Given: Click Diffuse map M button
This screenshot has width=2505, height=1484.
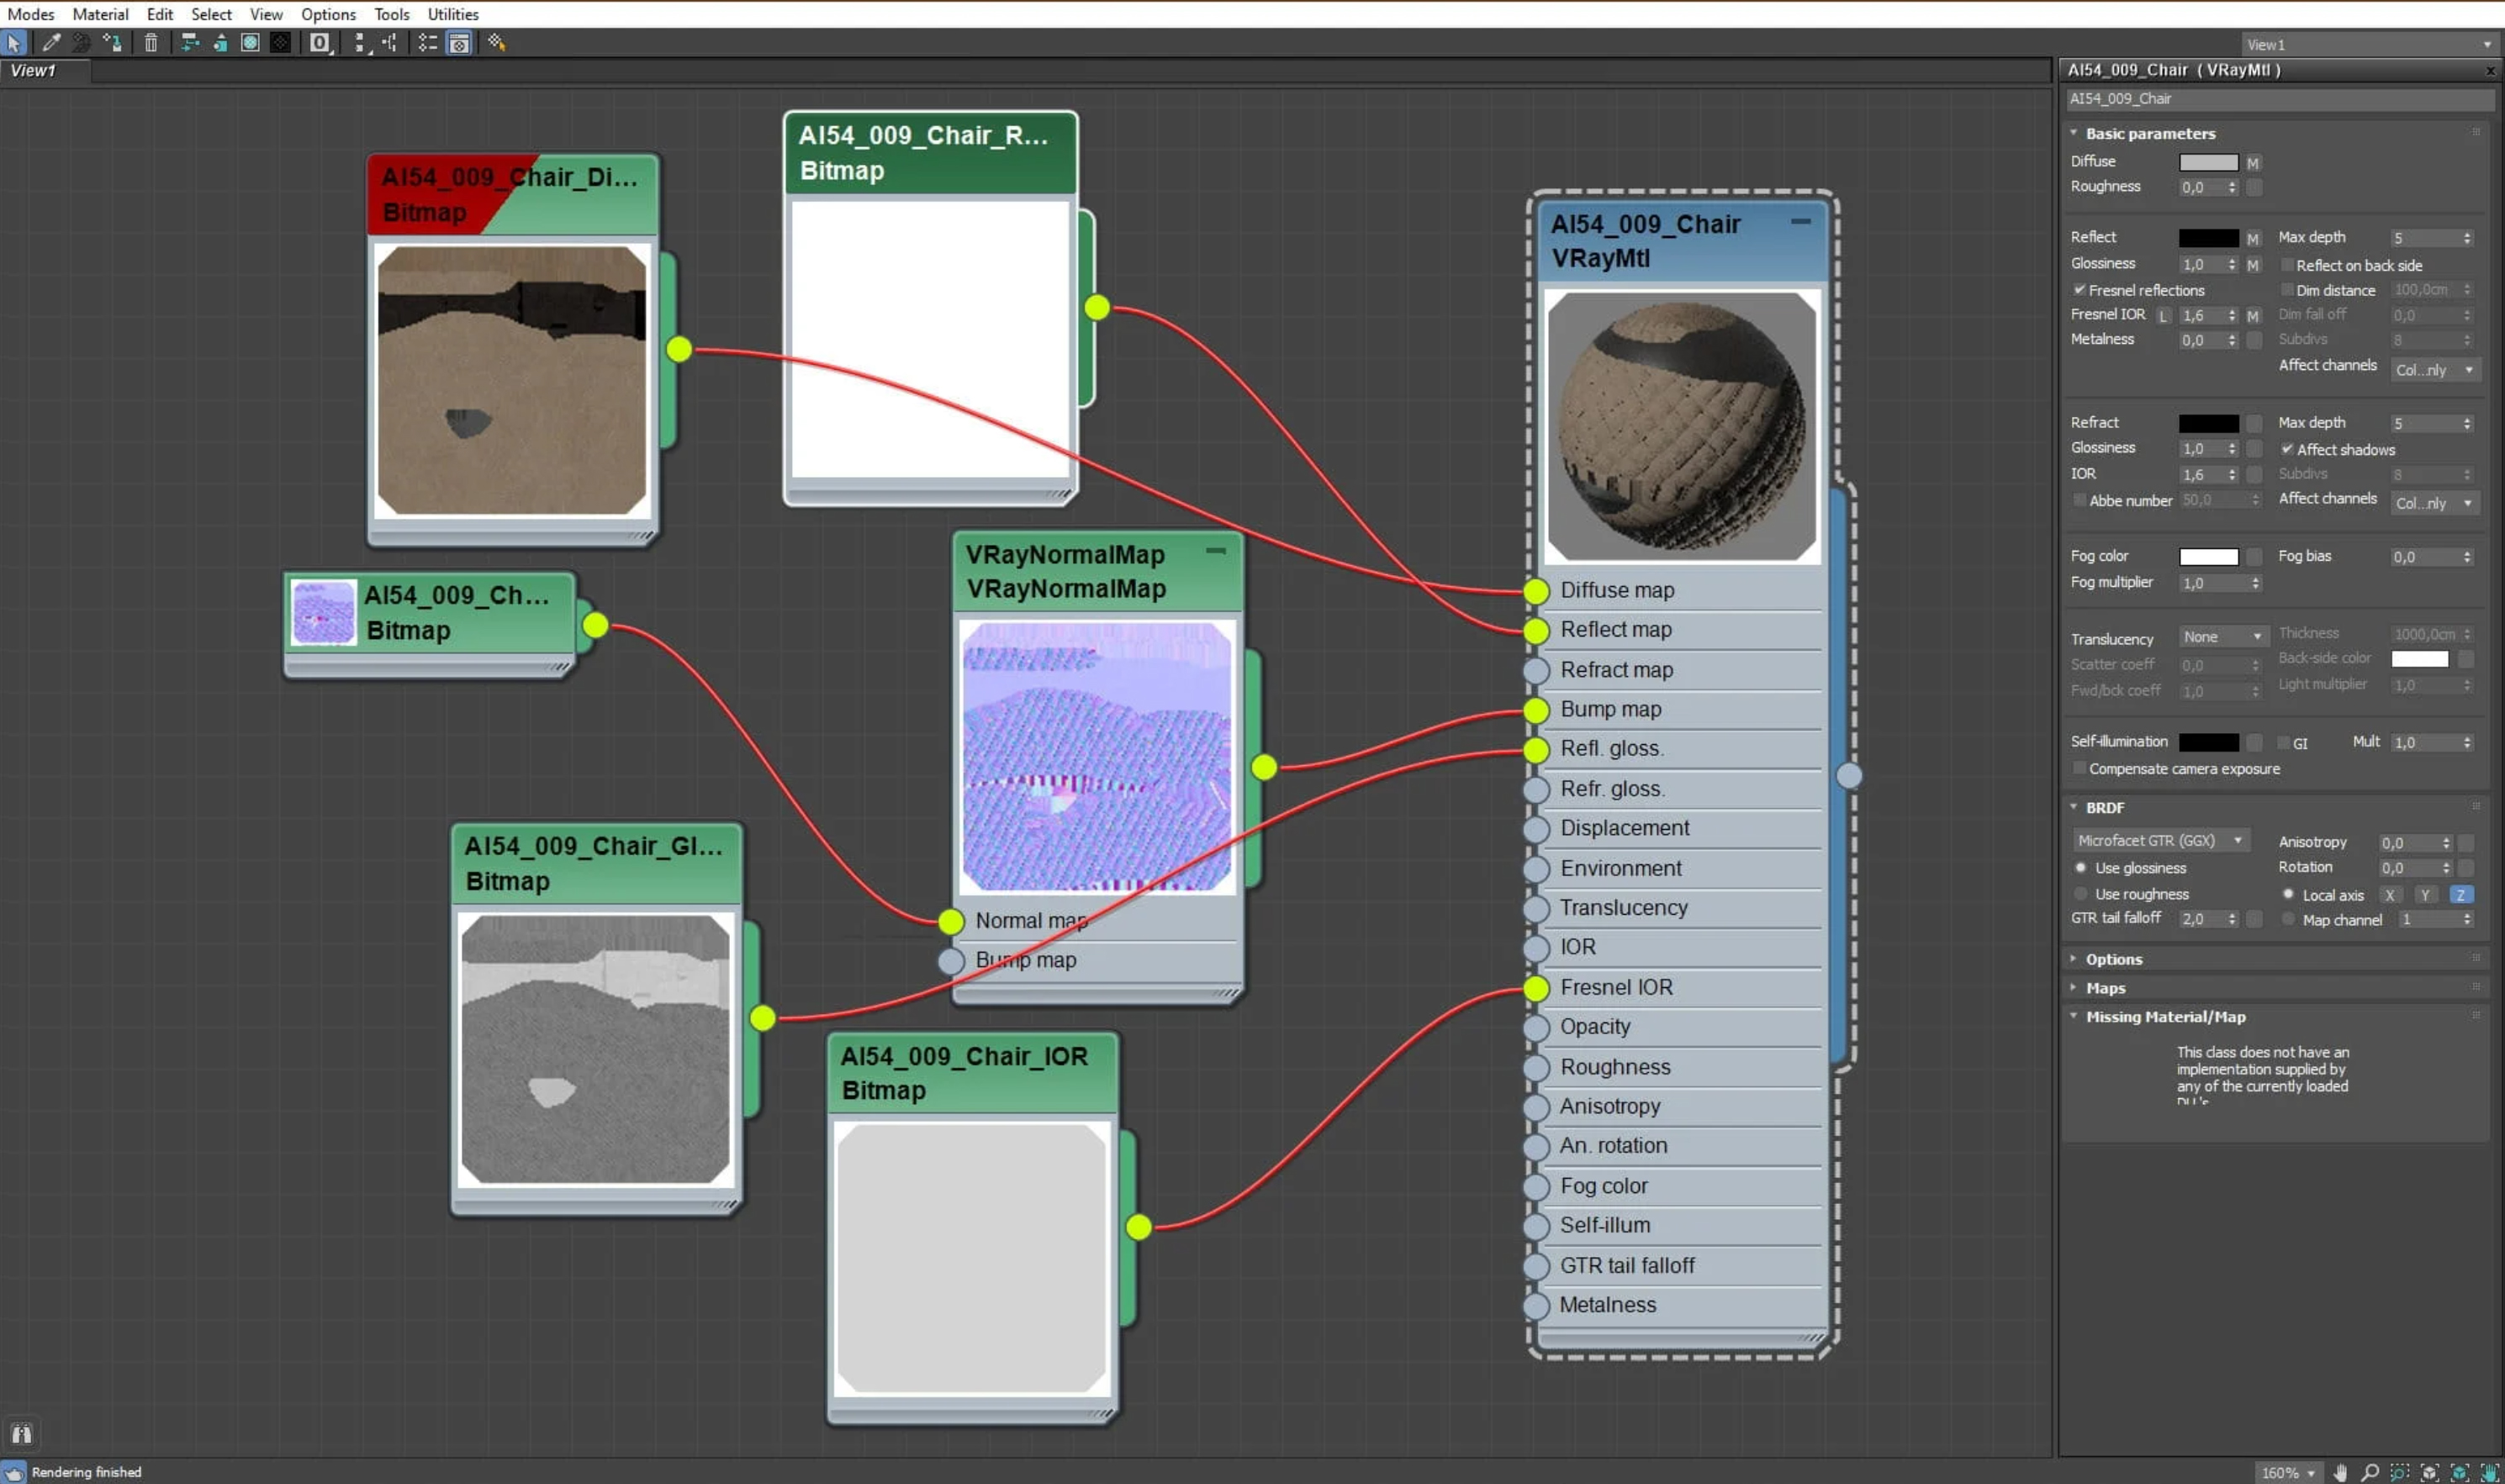Looking at the screenshot, I should click(2253, 163).
